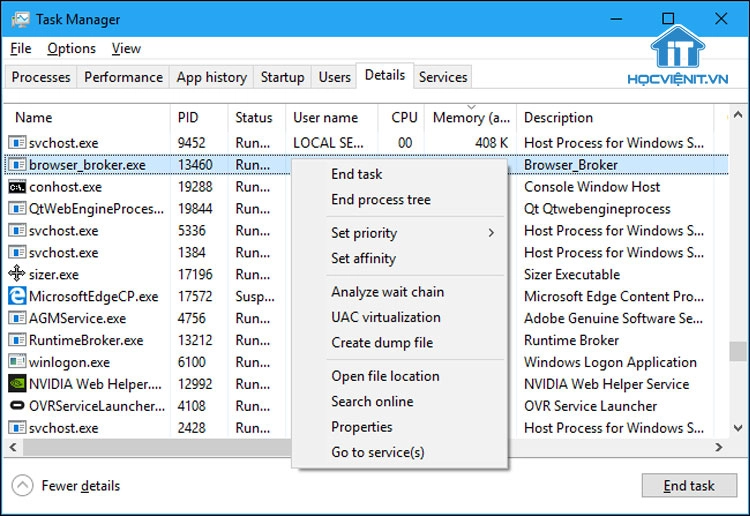Click the 408 K memory value
750x516 pixels.
pos(491,143)
